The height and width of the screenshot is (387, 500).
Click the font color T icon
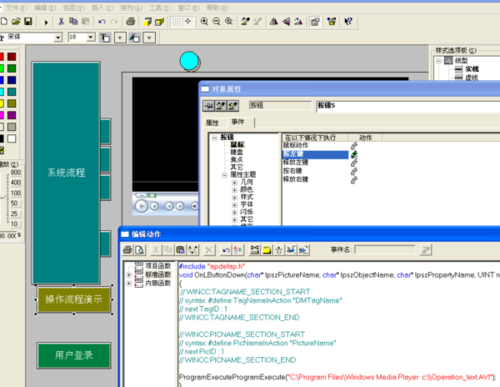pyautogui.click(x=105, y=38)
